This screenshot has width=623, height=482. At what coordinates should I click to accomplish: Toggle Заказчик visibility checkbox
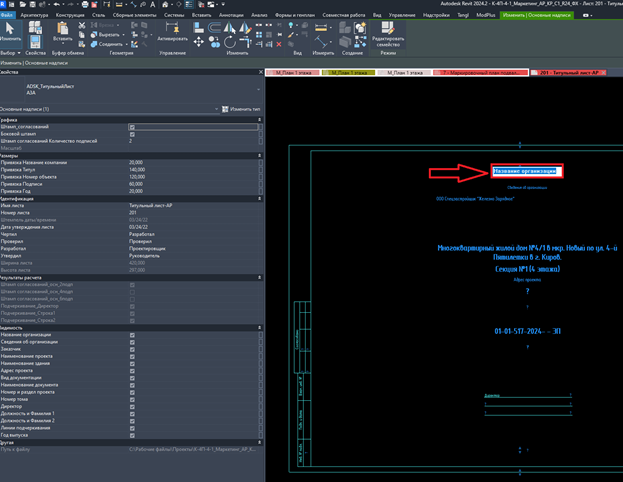pos(132,349)
